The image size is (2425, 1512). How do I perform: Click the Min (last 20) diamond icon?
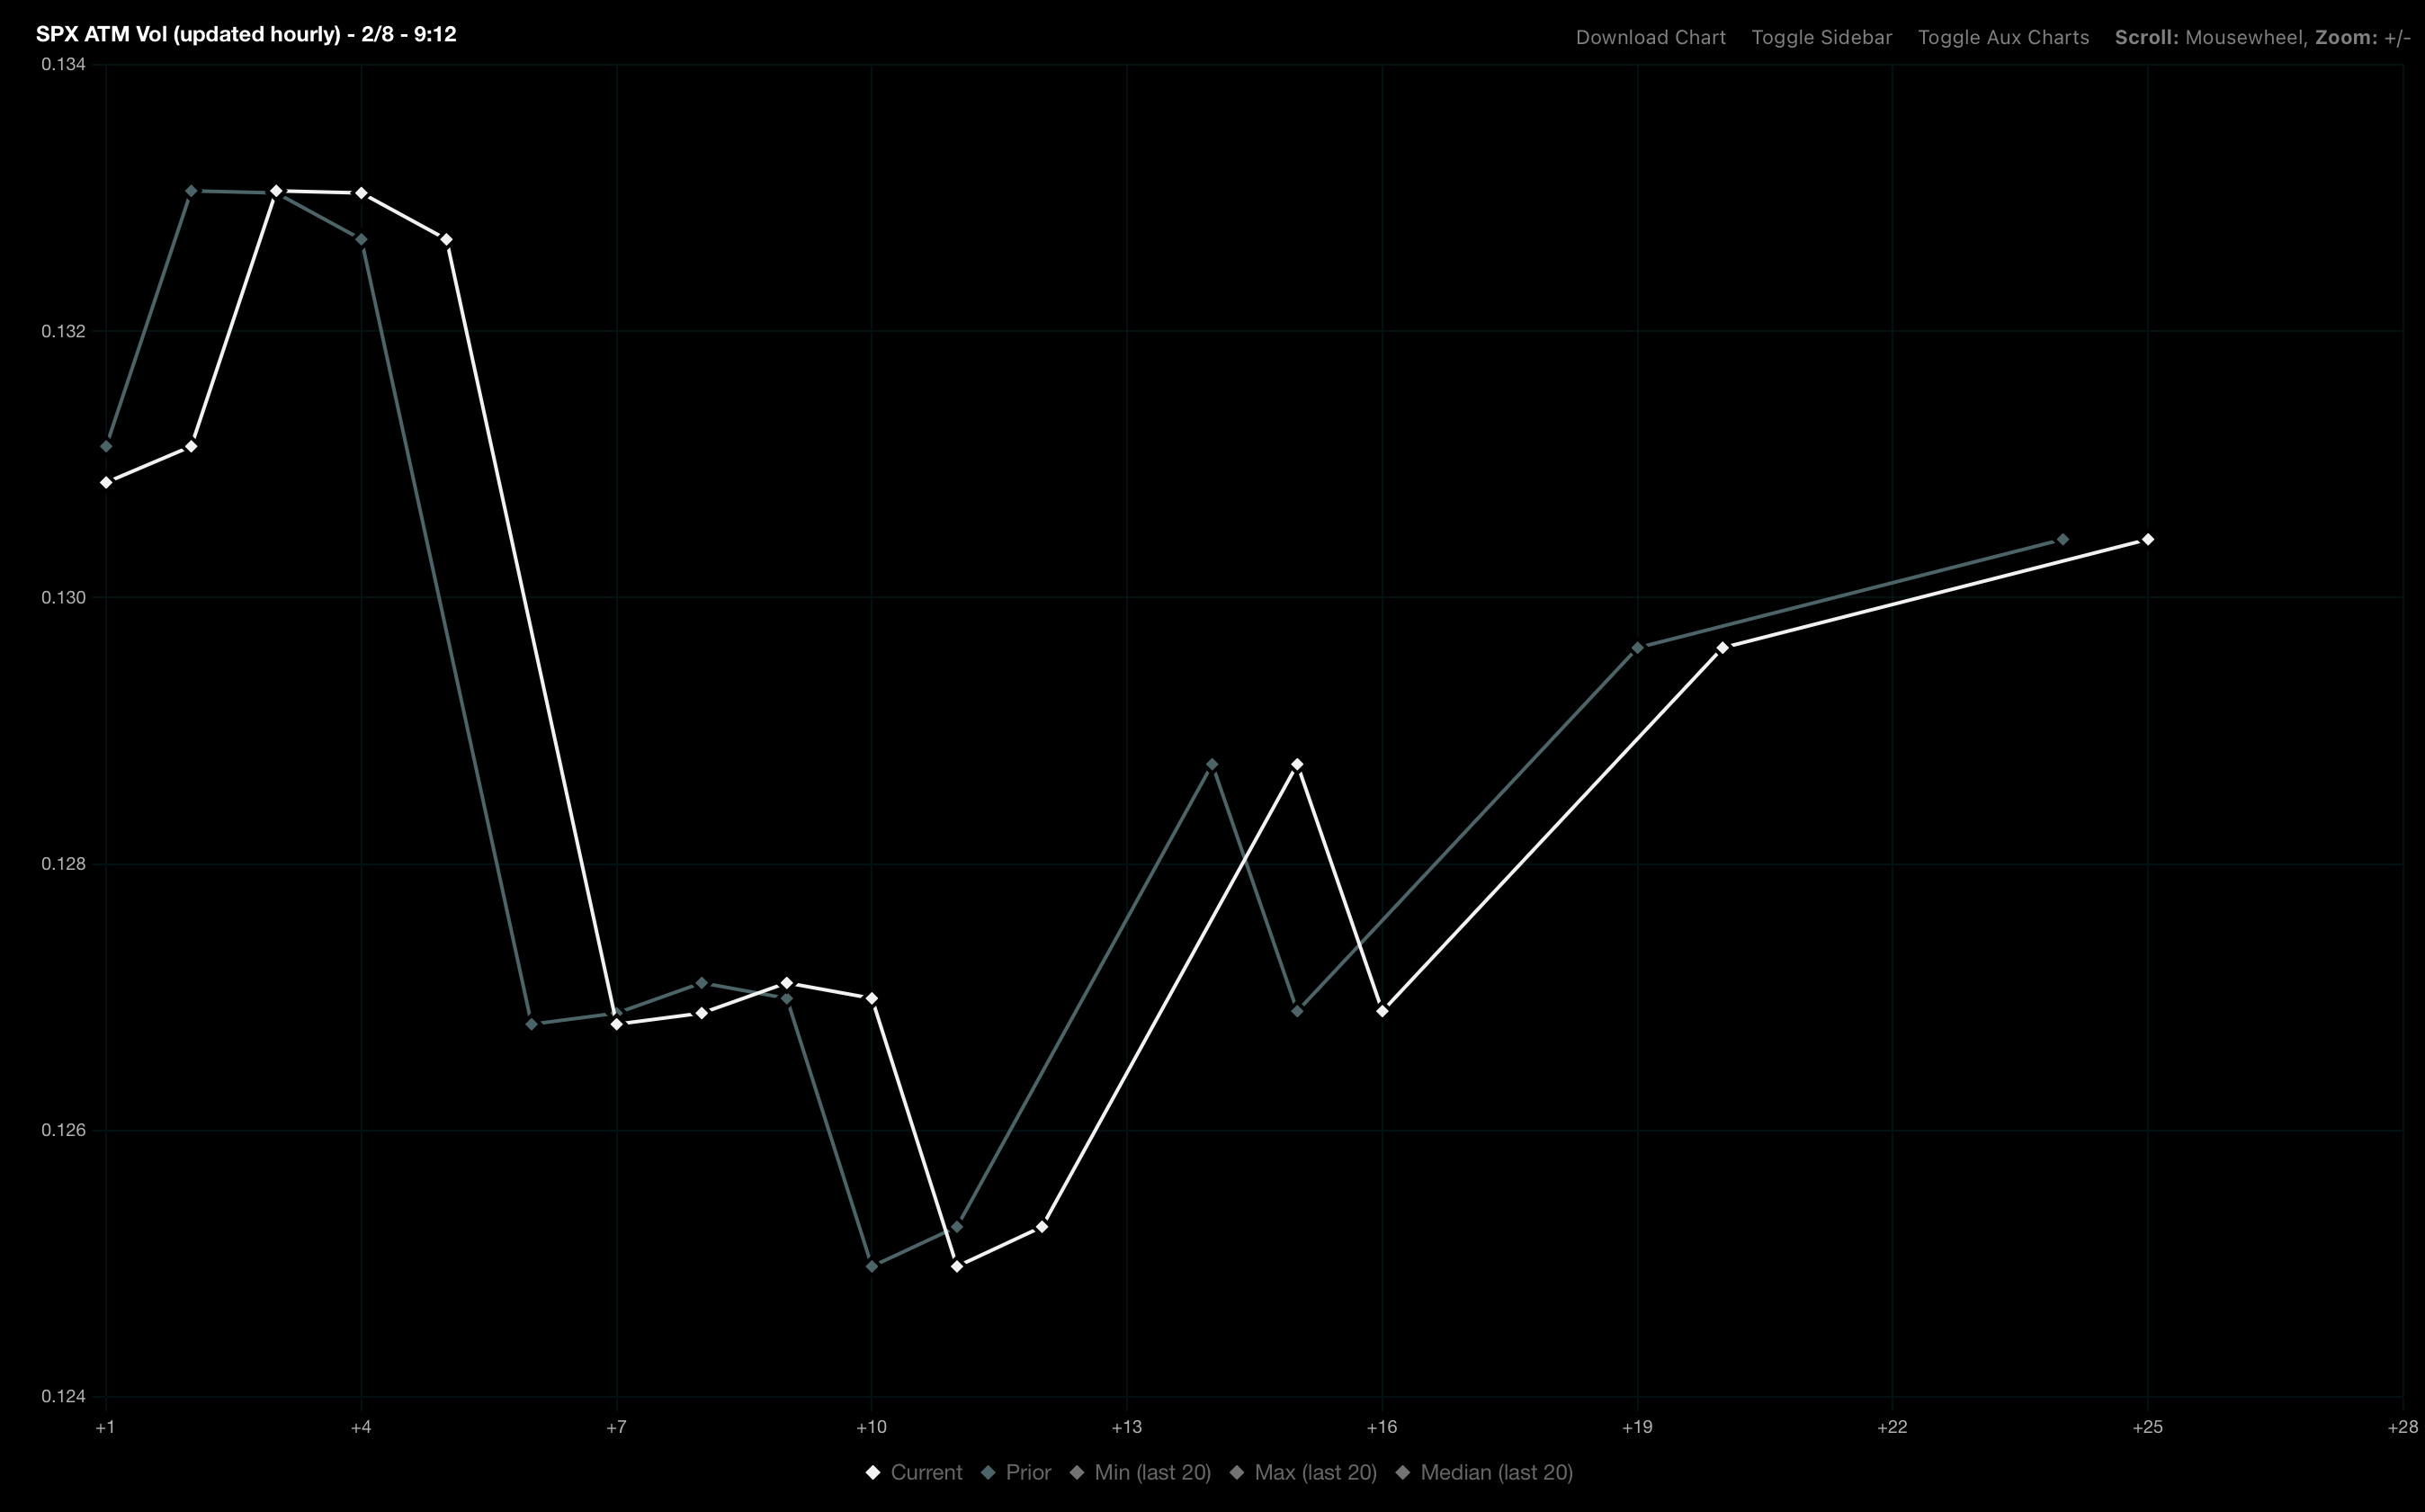click(1076, 1472)
